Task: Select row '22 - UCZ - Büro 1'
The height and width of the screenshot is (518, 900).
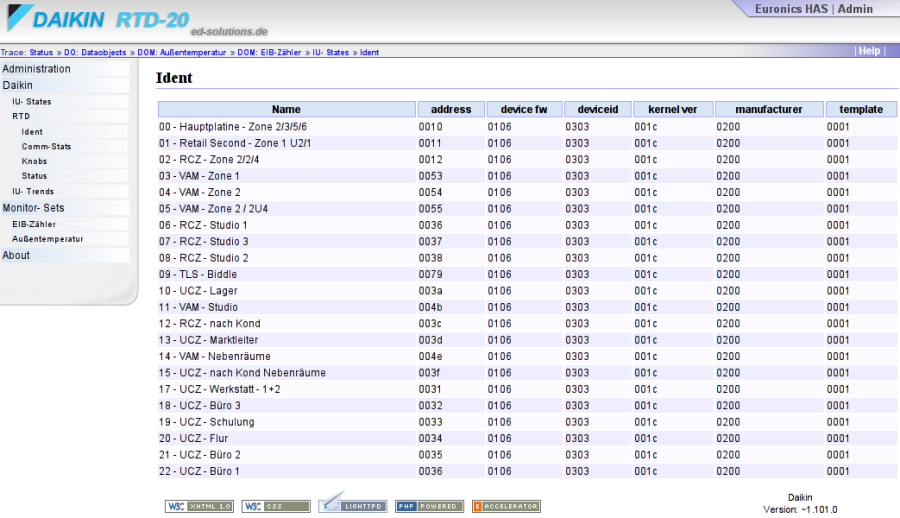Action: pos(527,471)
